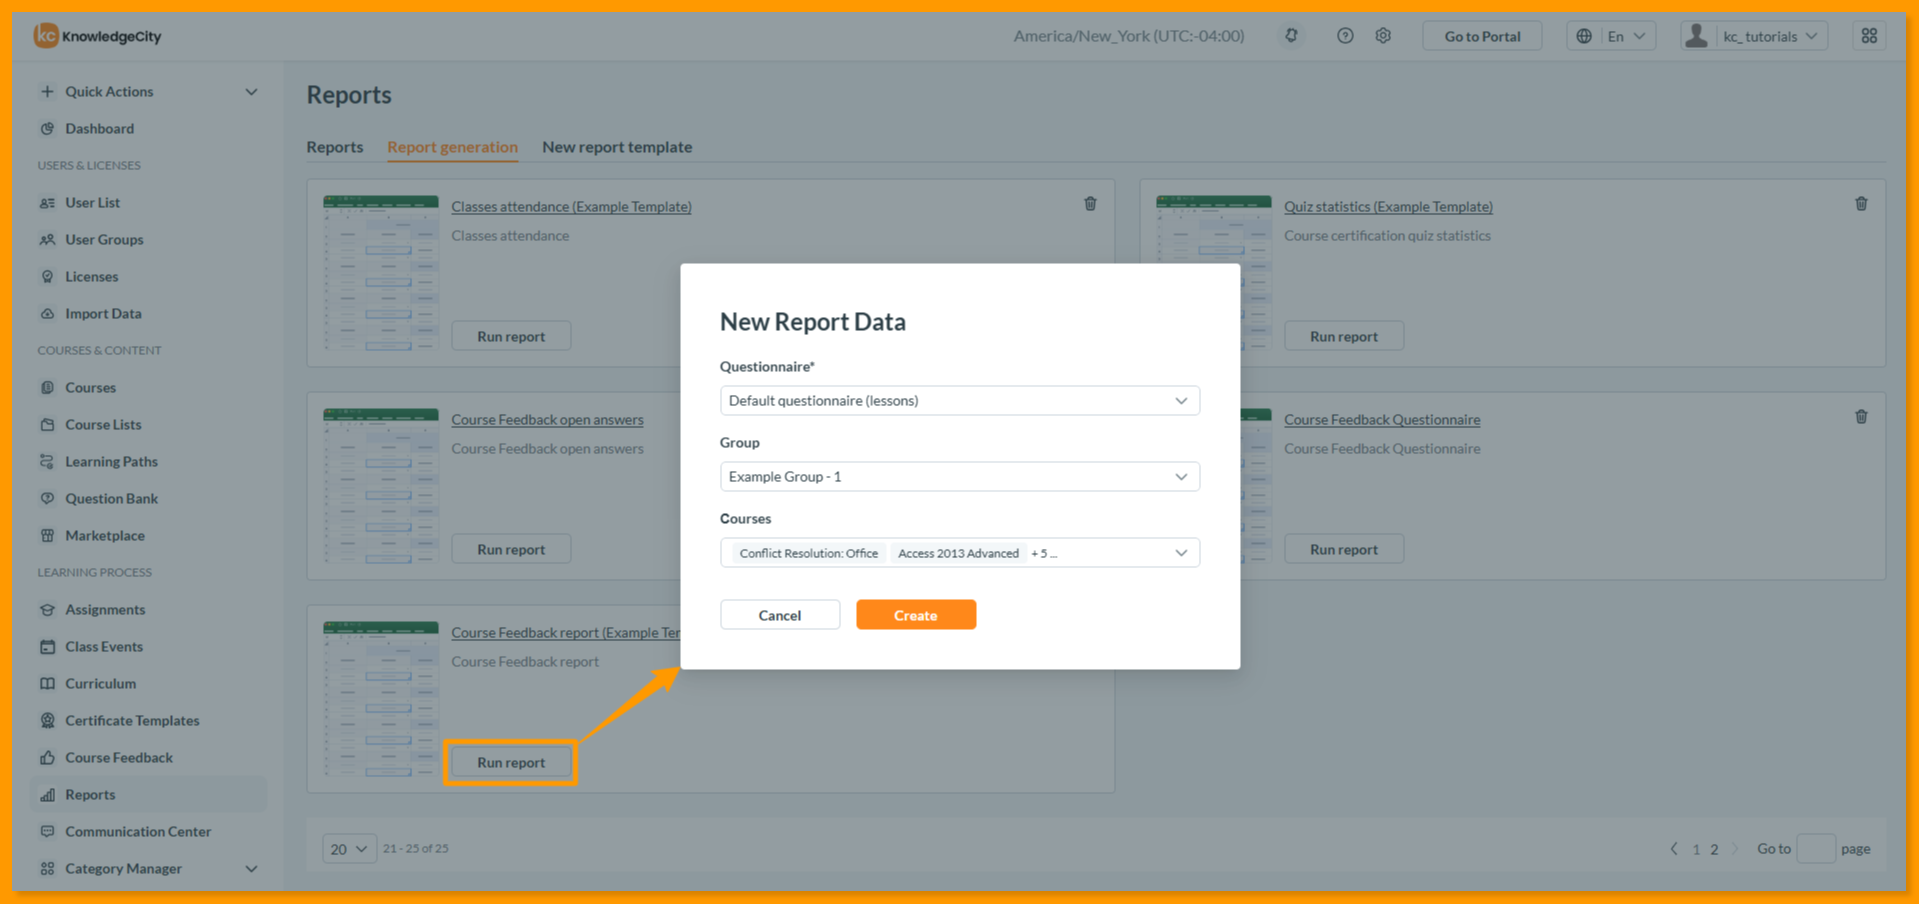
Task: Switch to the Reports tab
Action: click(x=334, y=146)
